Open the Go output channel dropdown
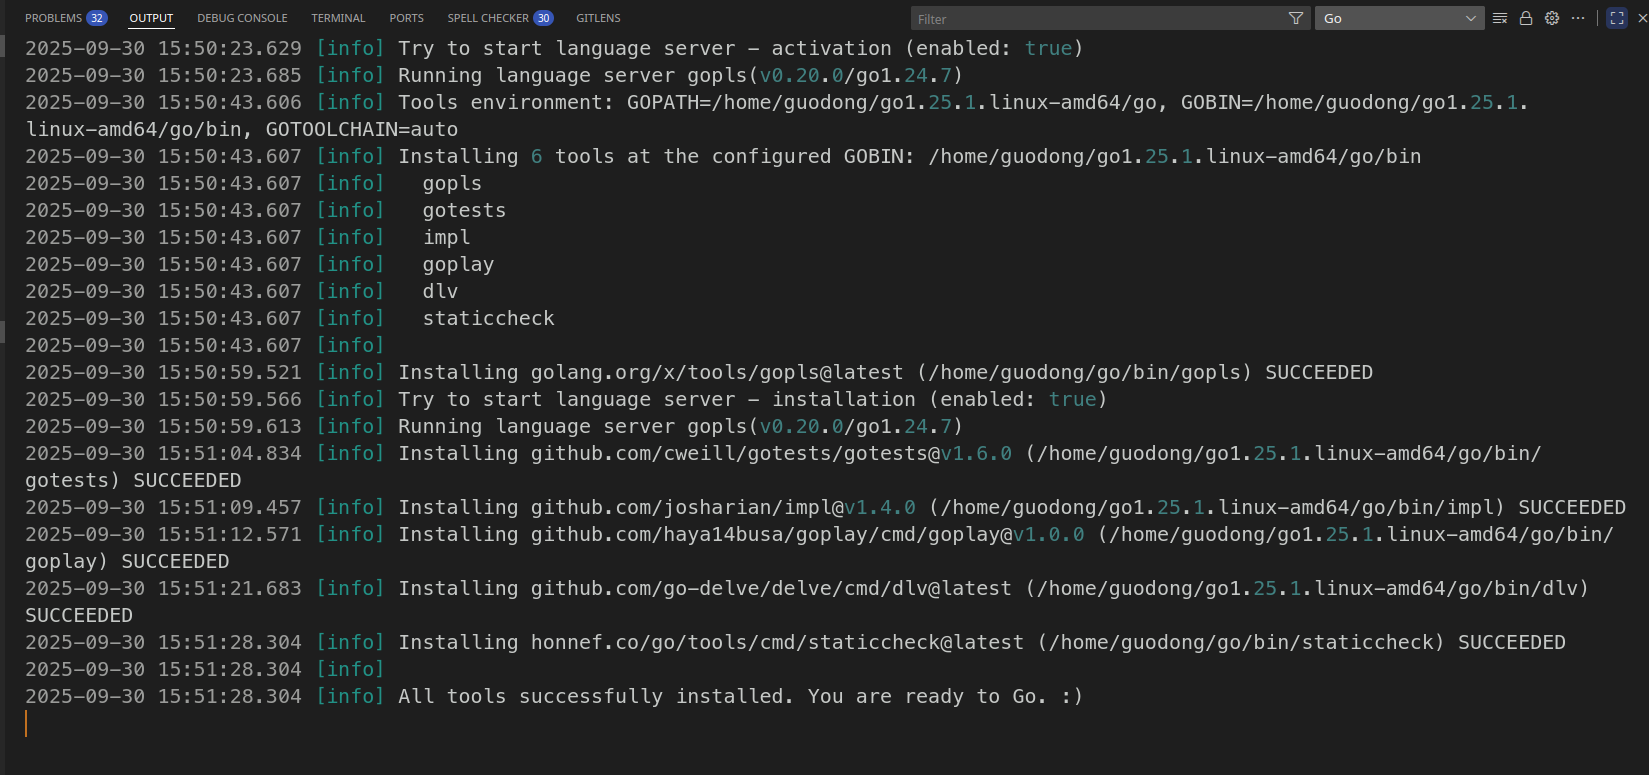The image size is (1649, 775). tap(1399, 18)
